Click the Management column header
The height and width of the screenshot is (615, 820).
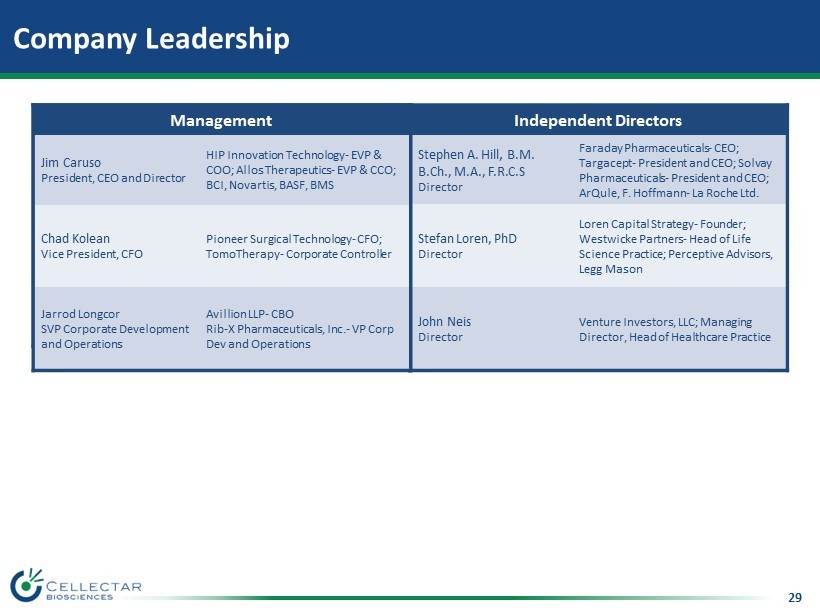pos(221,120)
